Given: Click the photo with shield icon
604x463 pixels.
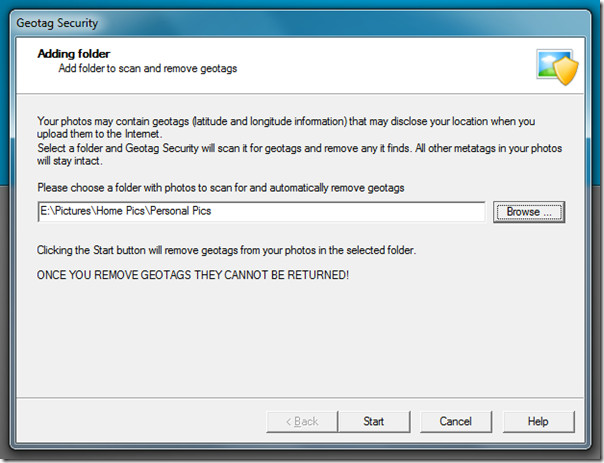Looking at the screenshot, I should point(557,67).
